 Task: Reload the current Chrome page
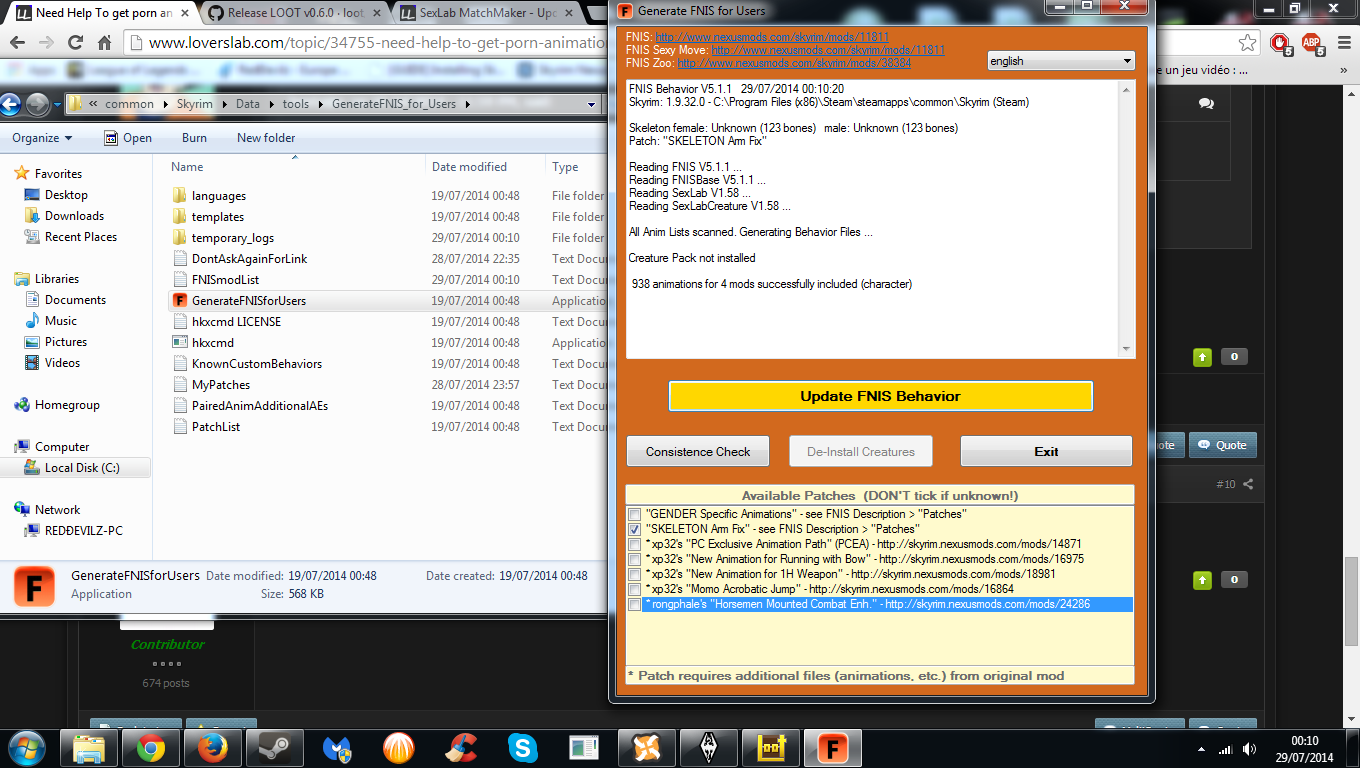point(74,43)
